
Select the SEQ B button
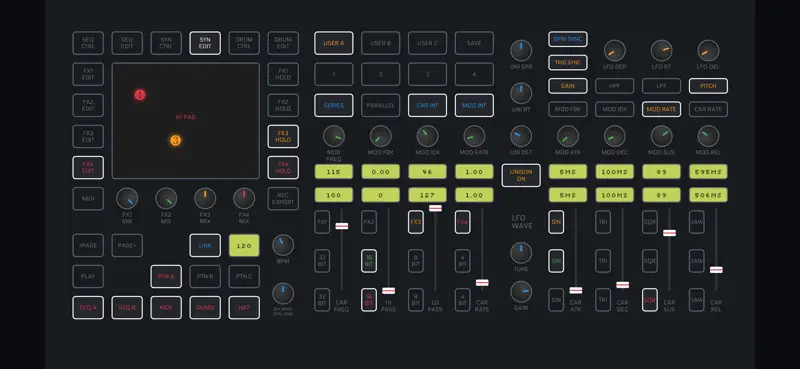pos(127,308)
